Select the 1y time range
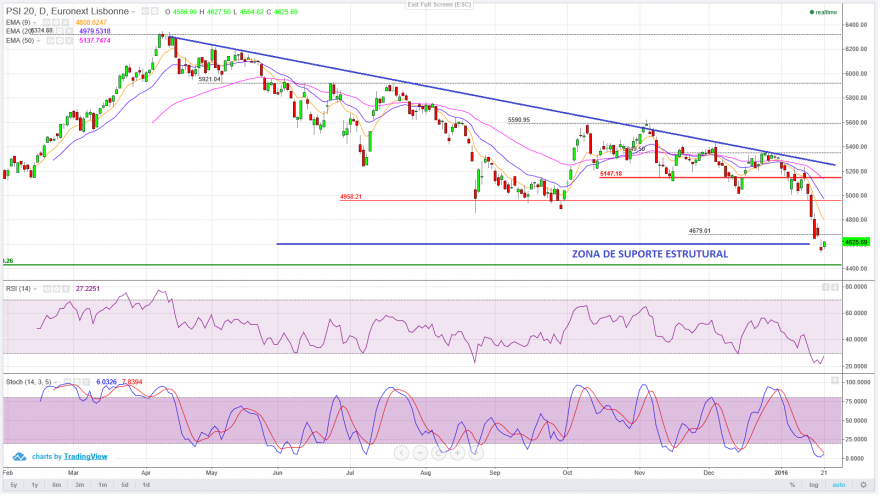The height and width of the screenshot is (499, 880). point(35,485)
